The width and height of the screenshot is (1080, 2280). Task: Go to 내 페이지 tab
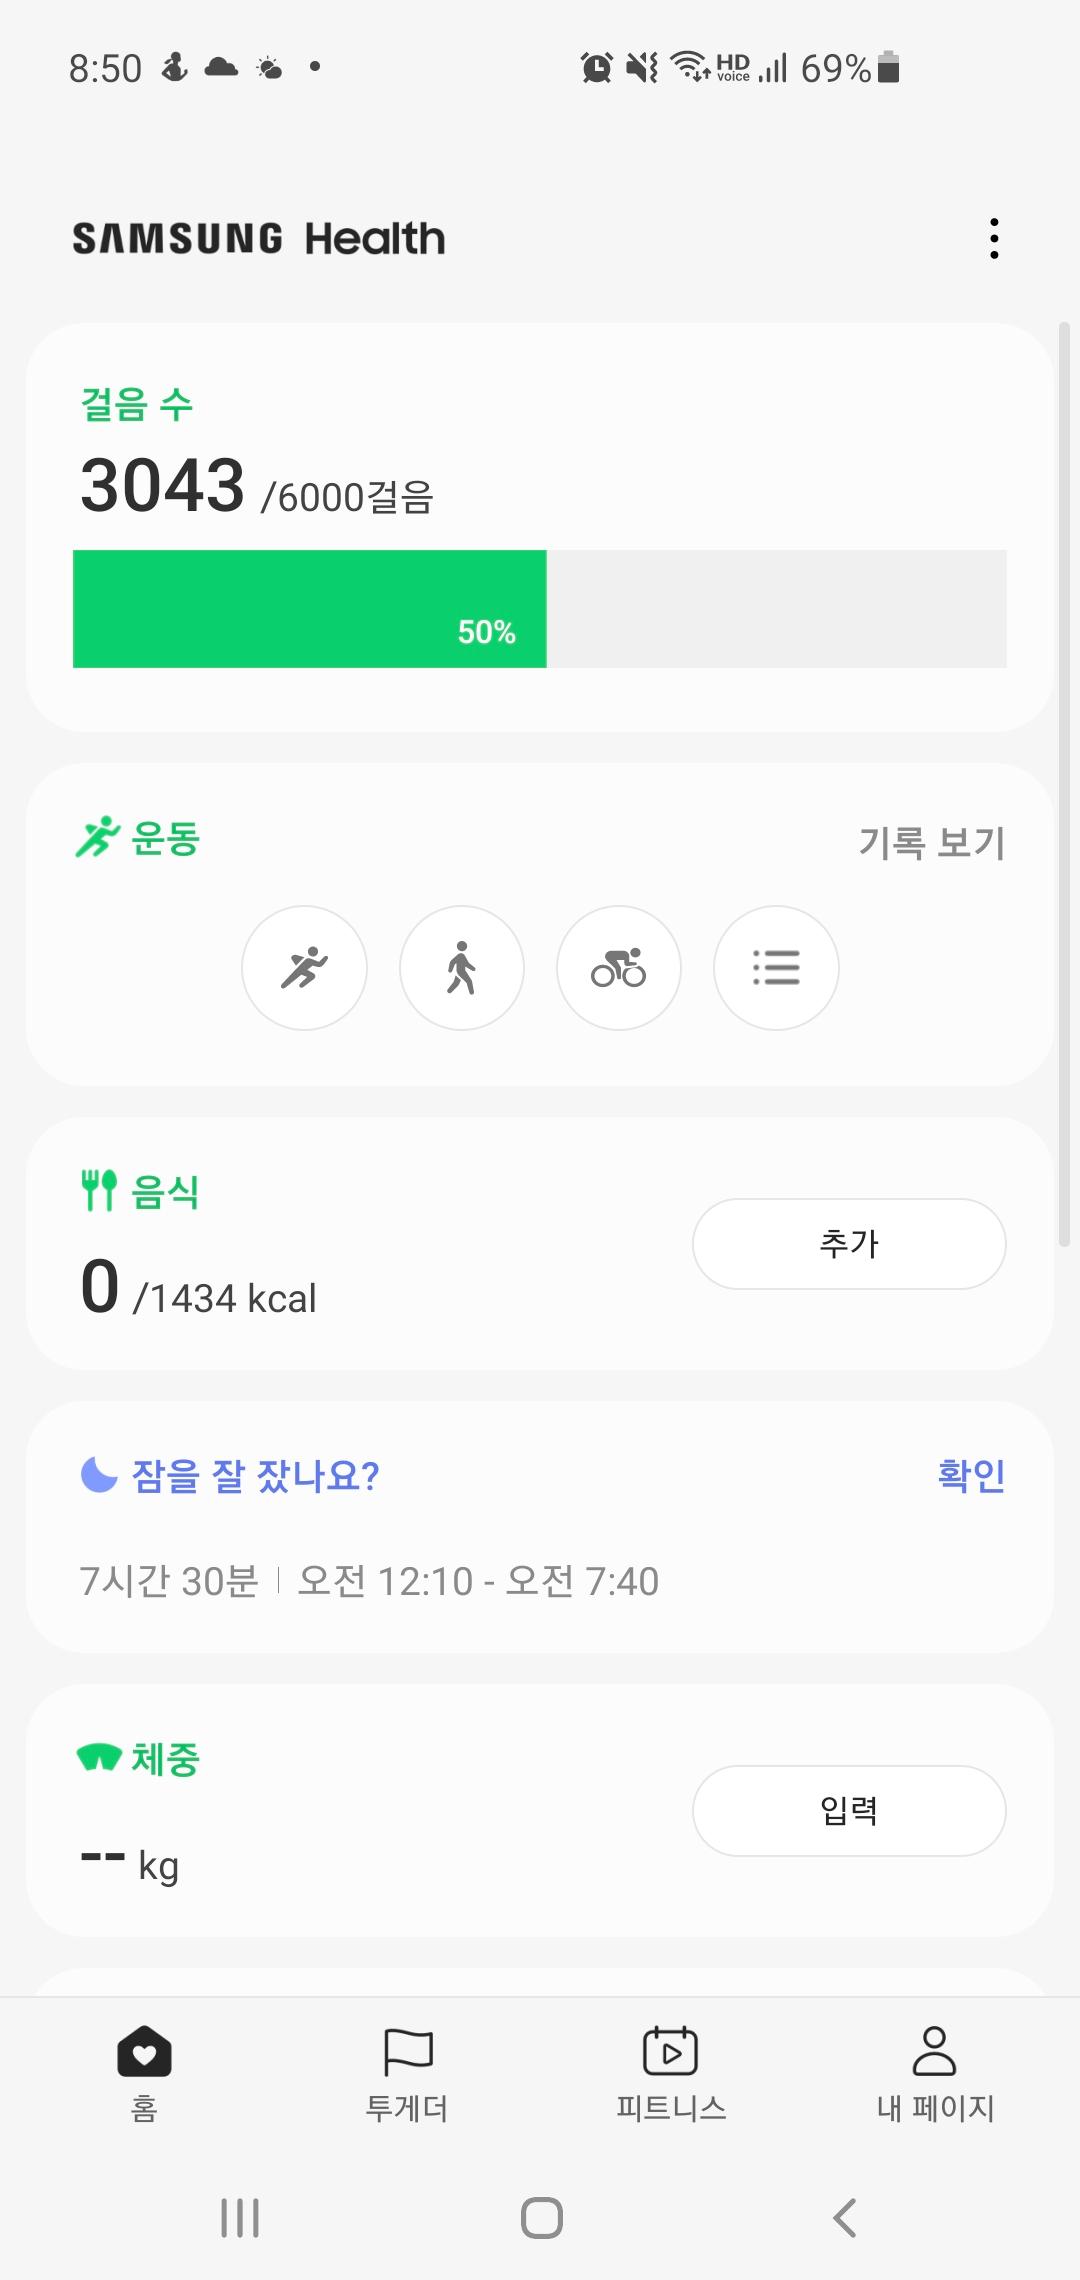point(934,2072)
